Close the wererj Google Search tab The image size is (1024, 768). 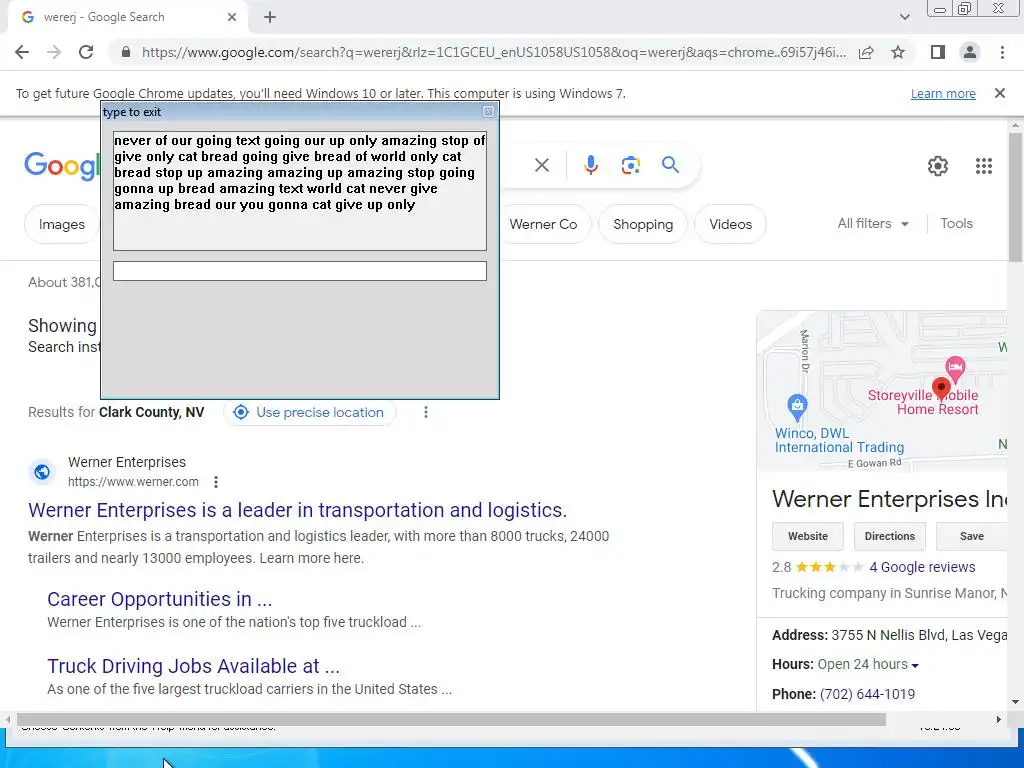click(232, 17)
